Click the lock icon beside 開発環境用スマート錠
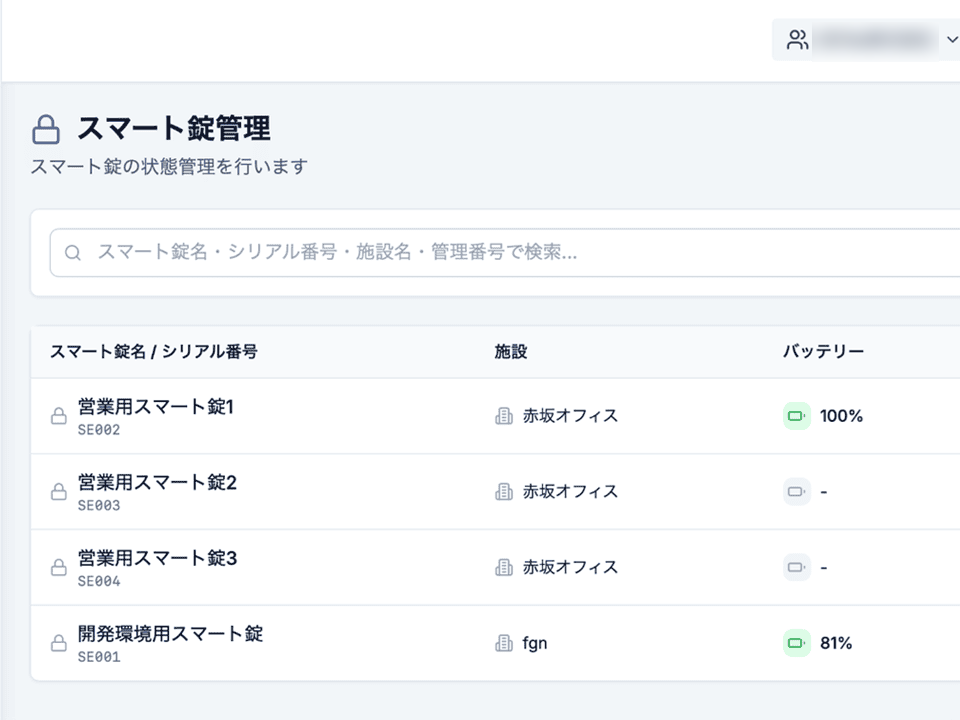The image size is (960, 720). click(x=59, y=643)
